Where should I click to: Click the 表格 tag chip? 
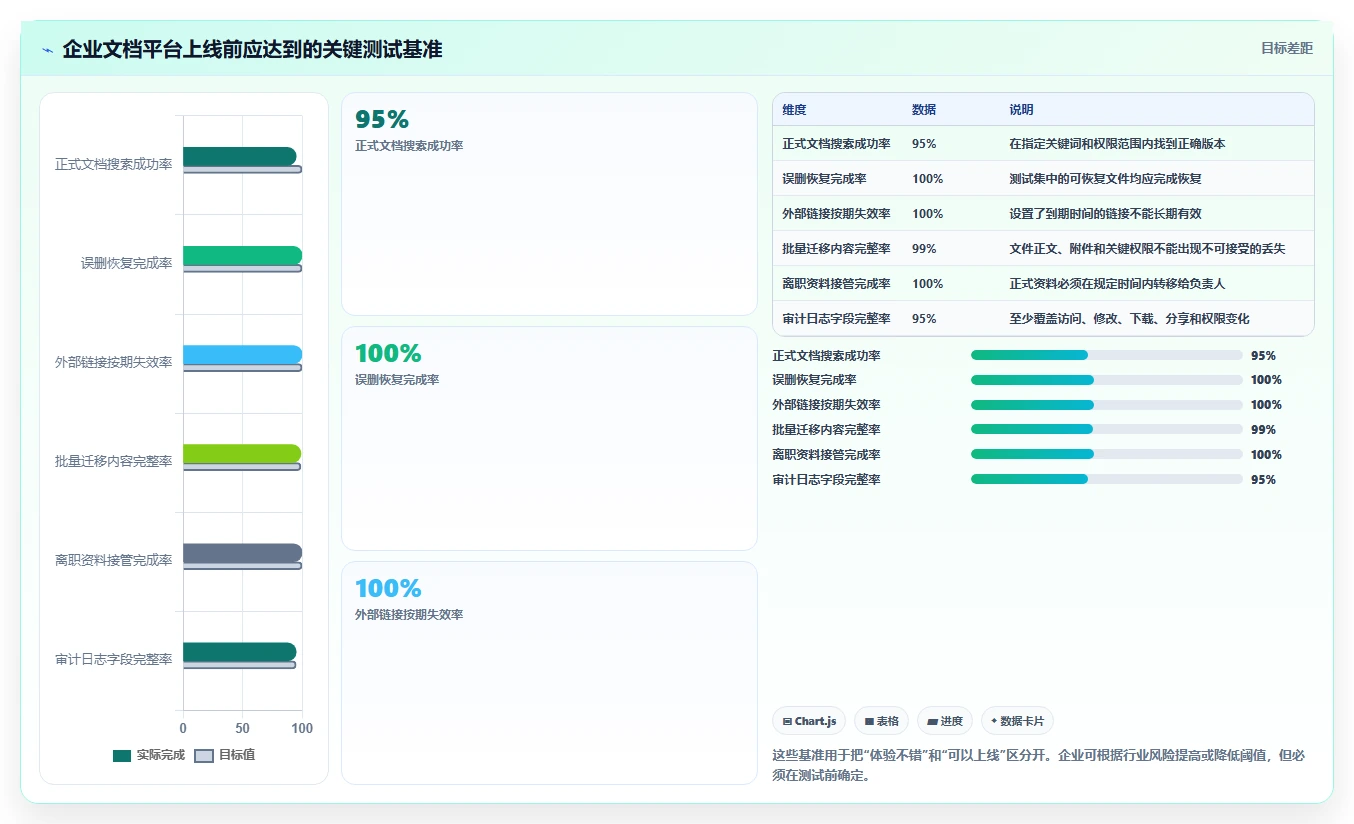(881, 721)
